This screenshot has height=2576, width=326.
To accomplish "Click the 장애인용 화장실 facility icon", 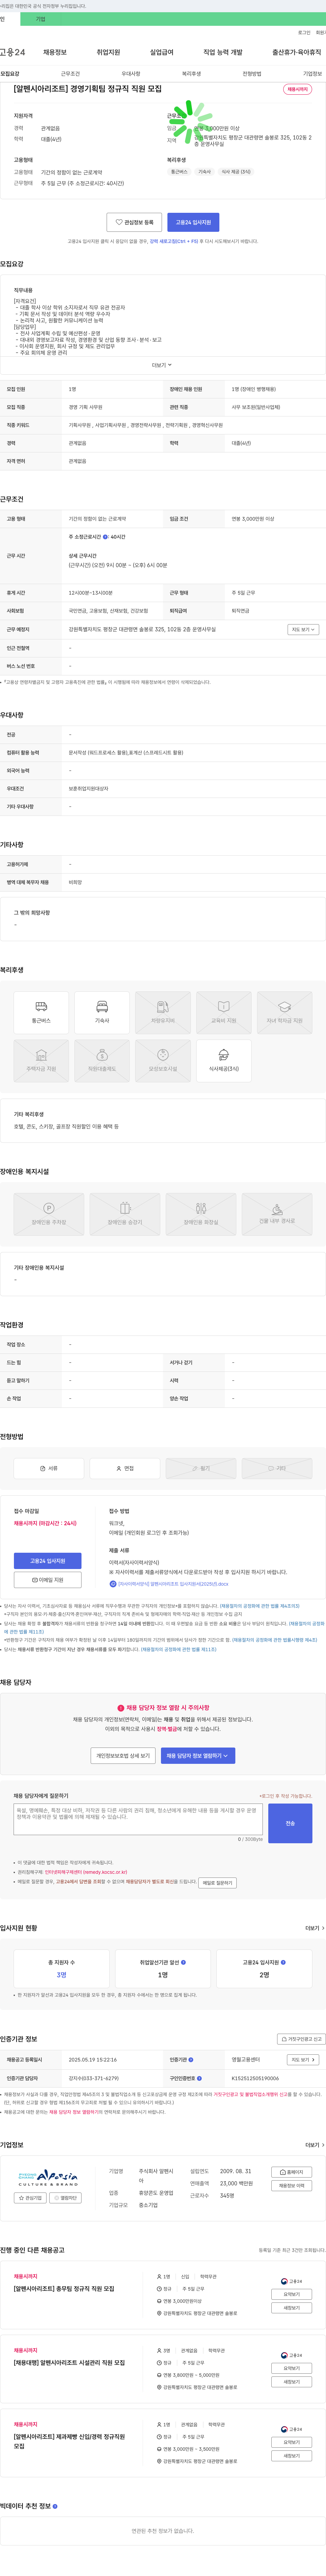I will coord(201,1214).
